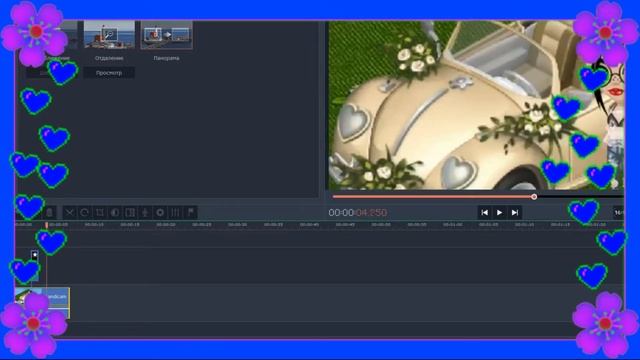
Task: Open the Crop tool in the timeline toolbar
Action: (x=100, y=213)
